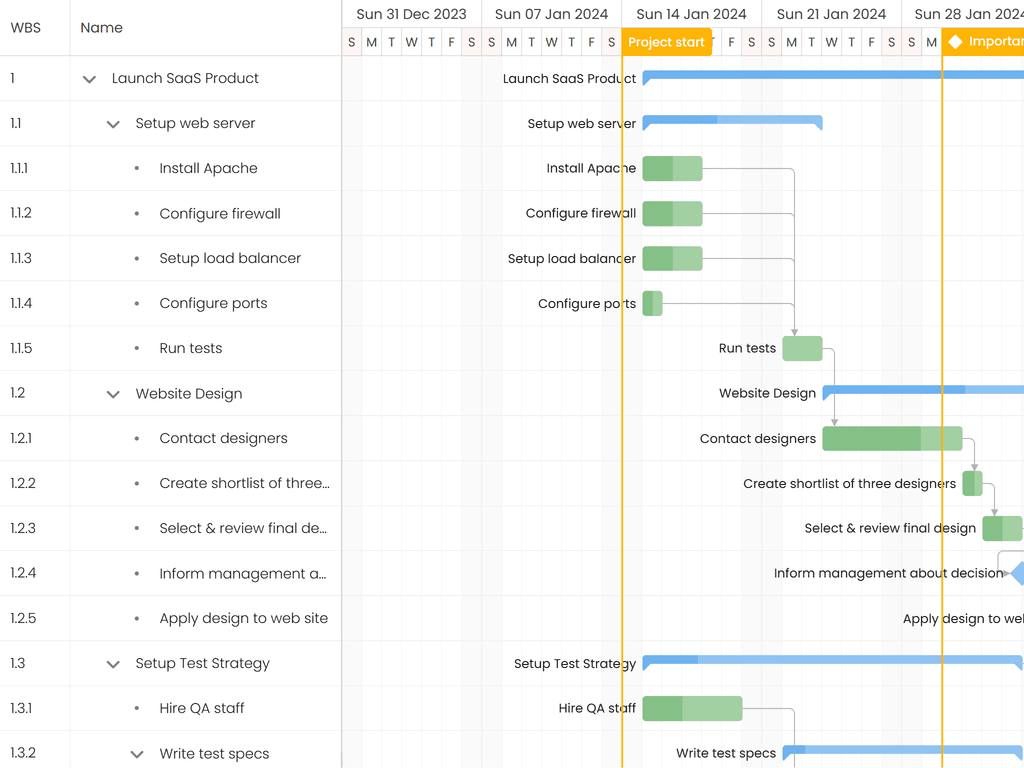Click the Setup web server summary bar
This screenshot has width=1024, height=768.
point(732,121)
